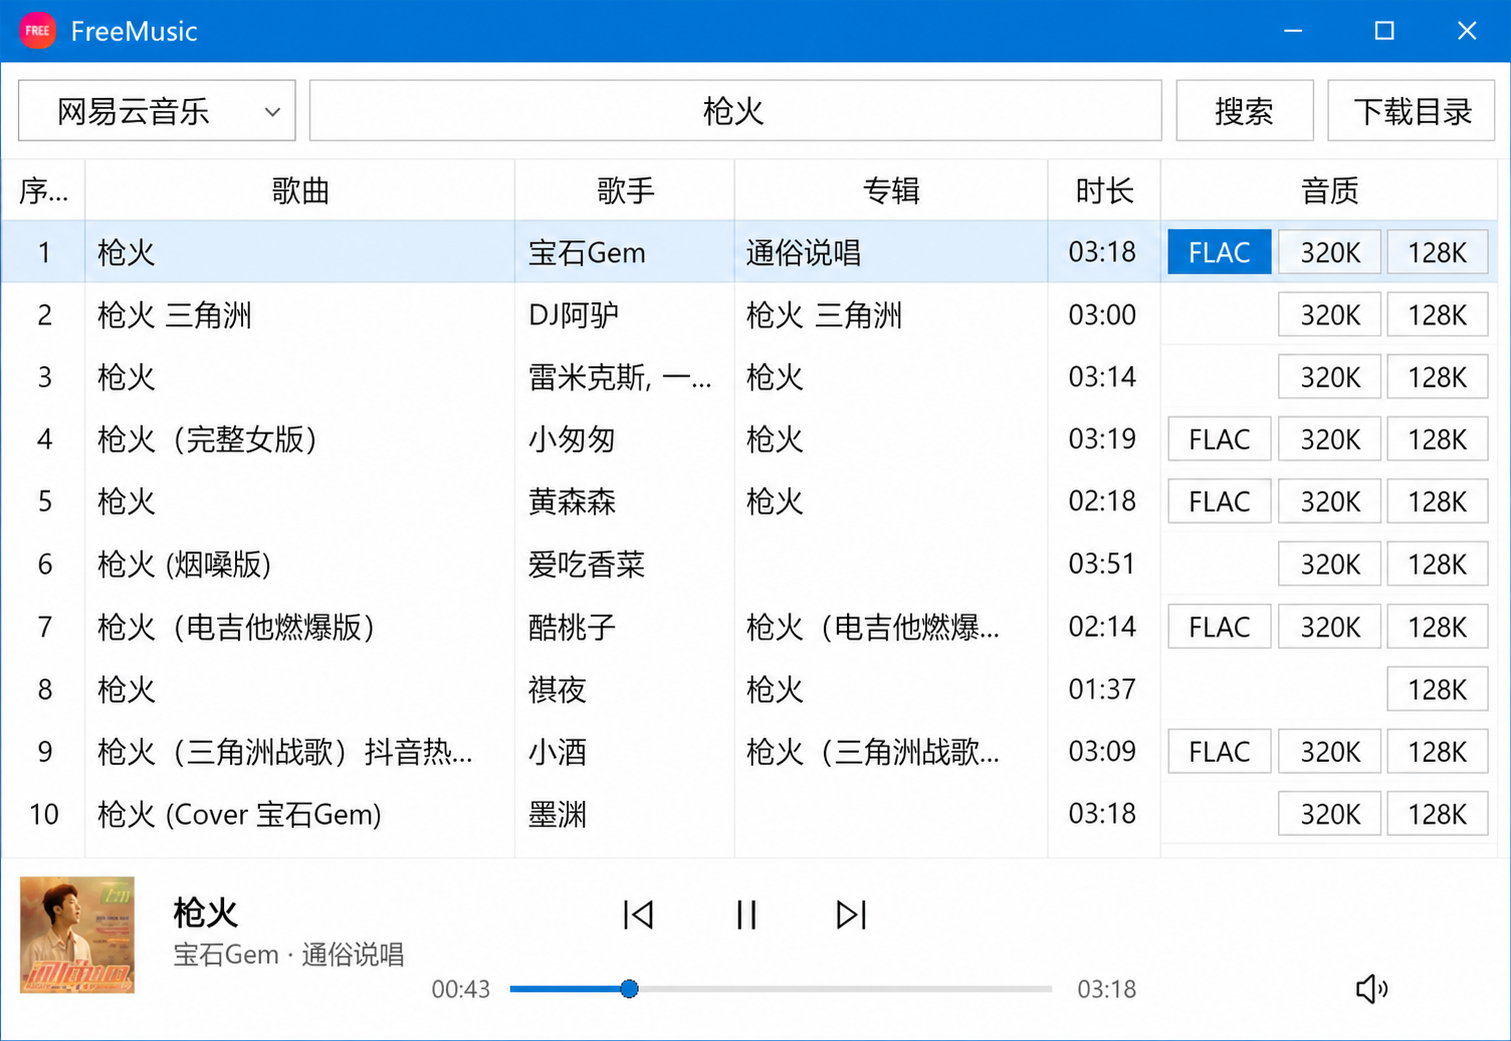This screenshot has height=1041, width=1511.
Task: Pause the playing song
Action: click(746, 914)
